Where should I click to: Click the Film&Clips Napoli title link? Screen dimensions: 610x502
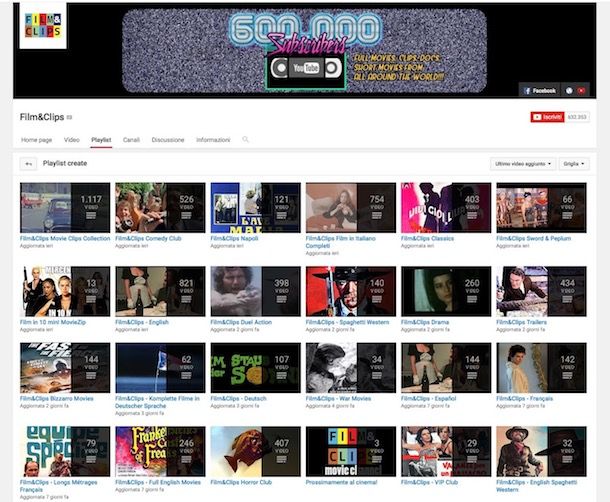coord(234,238)
